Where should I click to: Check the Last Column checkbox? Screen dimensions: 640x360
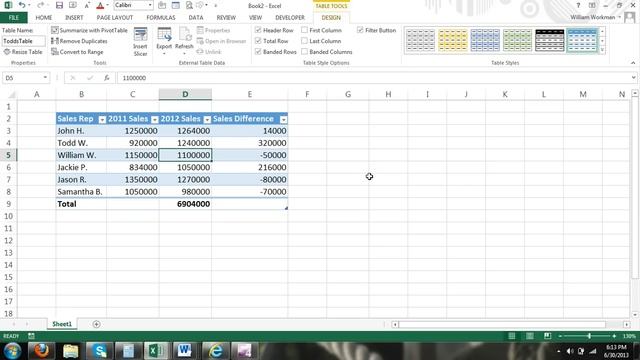(x=304, y=41)
